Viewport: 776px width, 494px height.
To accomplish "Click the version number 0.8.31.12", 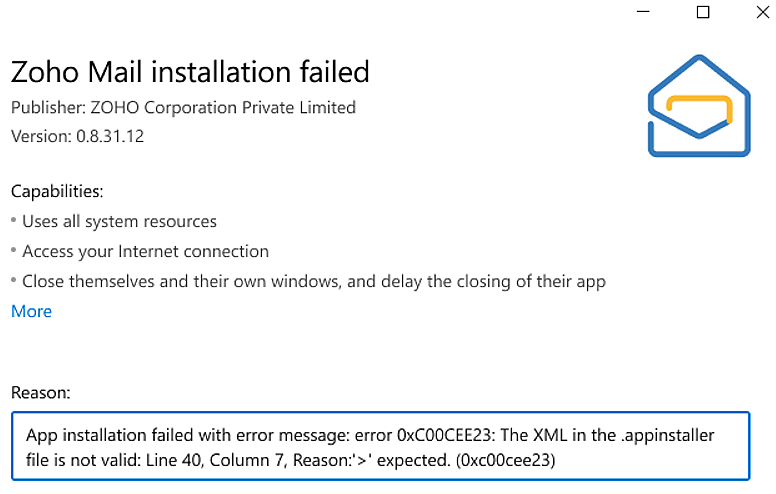I will pyautogui.click(x=110, y=136).
